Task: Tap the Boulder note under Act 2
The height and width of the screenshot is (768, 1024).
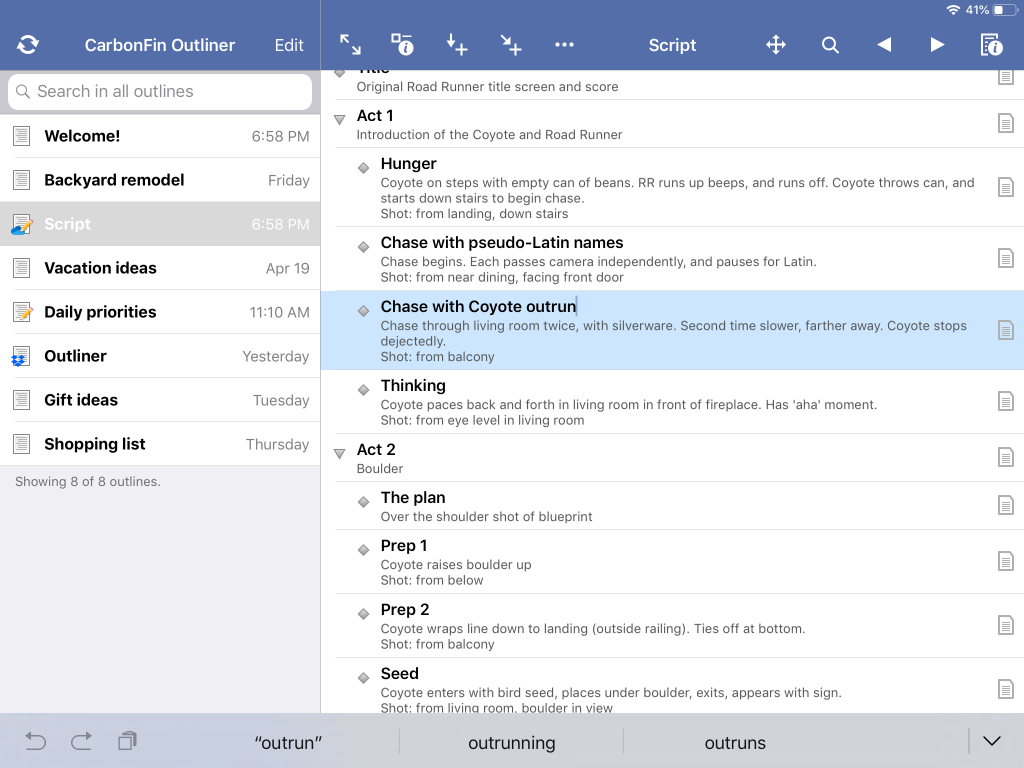Action: pyautogui.click(x=379, y=469)
